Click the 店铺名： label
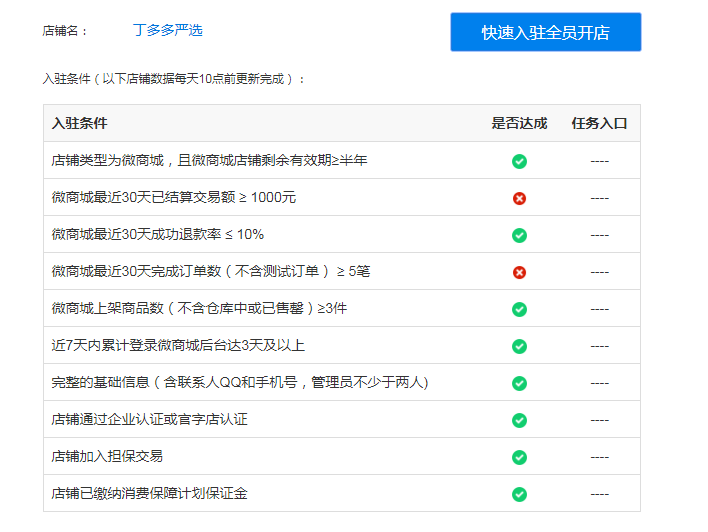This screenshot has height=532, width=708. (65, 31)
